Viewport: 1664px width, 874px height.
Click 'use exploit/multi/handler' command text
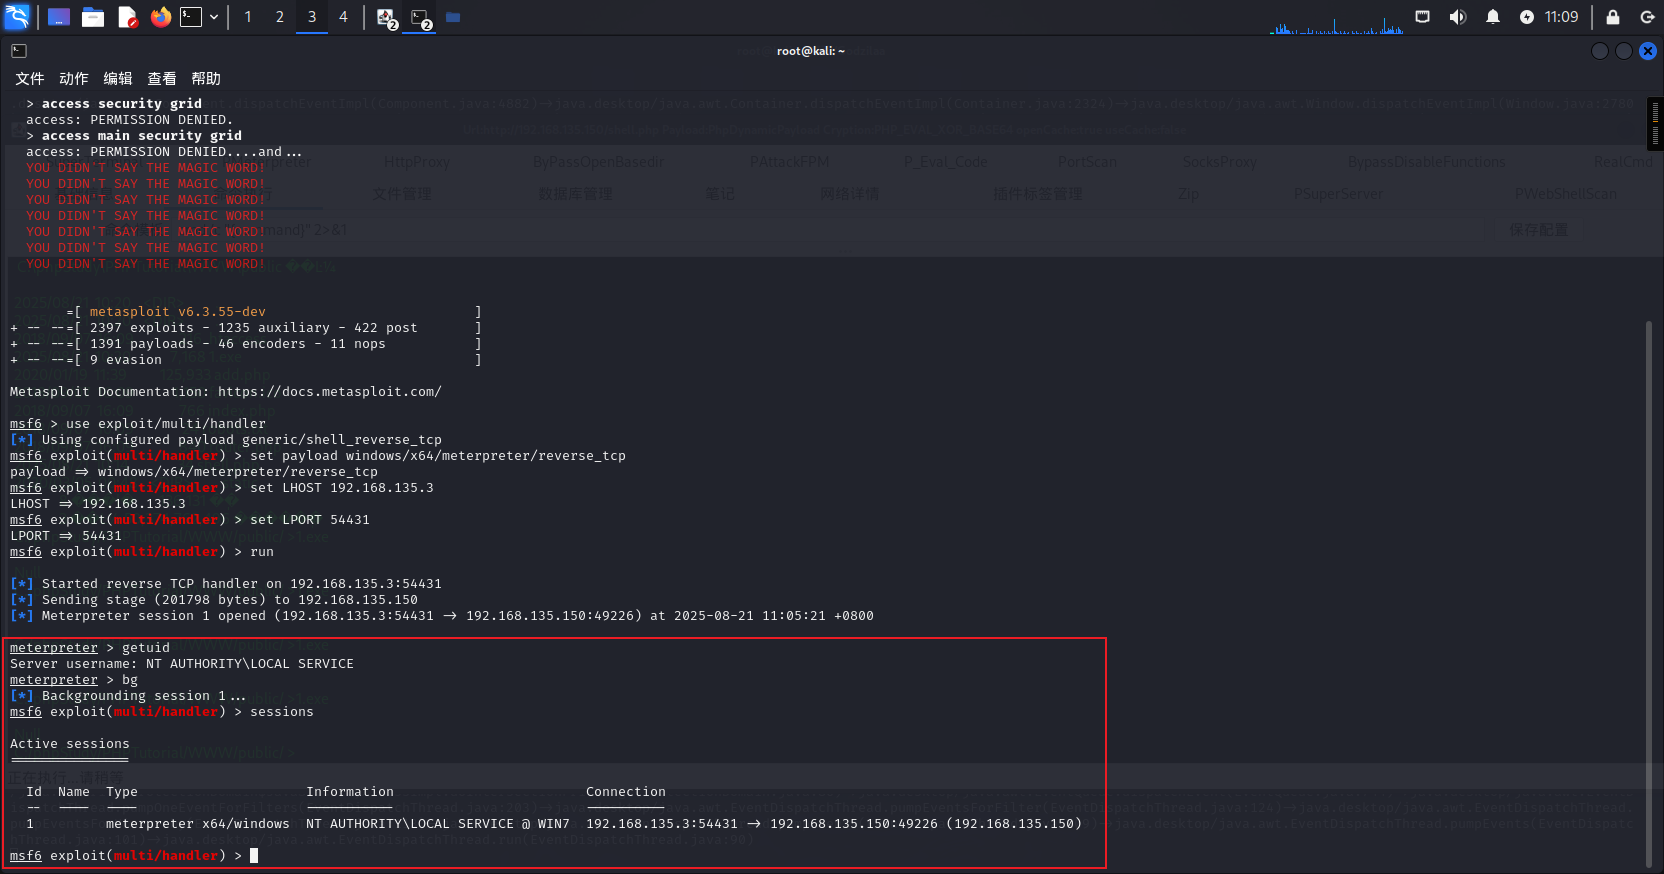point(165,424)
